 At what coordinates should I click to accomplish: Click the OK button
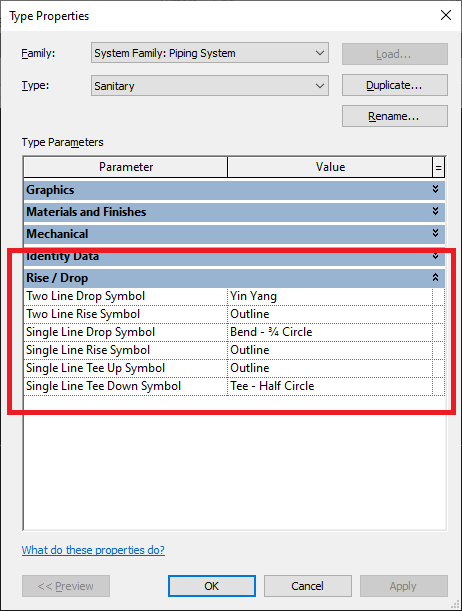(x=212, y=586)
